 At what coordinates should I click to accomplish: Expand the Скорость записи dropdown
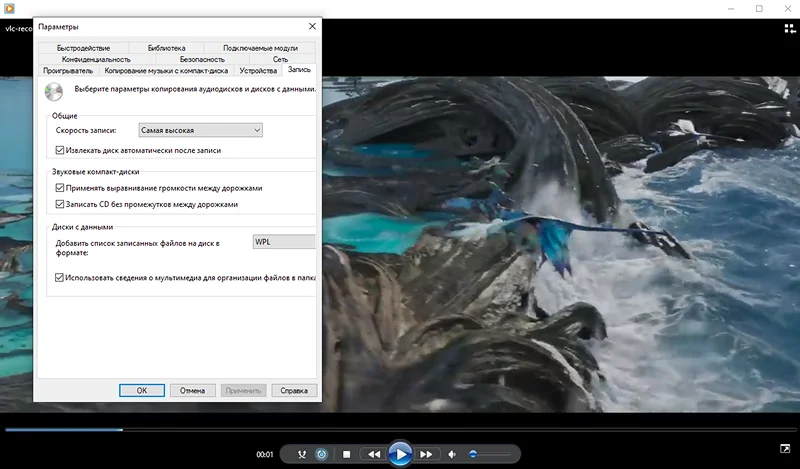point(201,130)
